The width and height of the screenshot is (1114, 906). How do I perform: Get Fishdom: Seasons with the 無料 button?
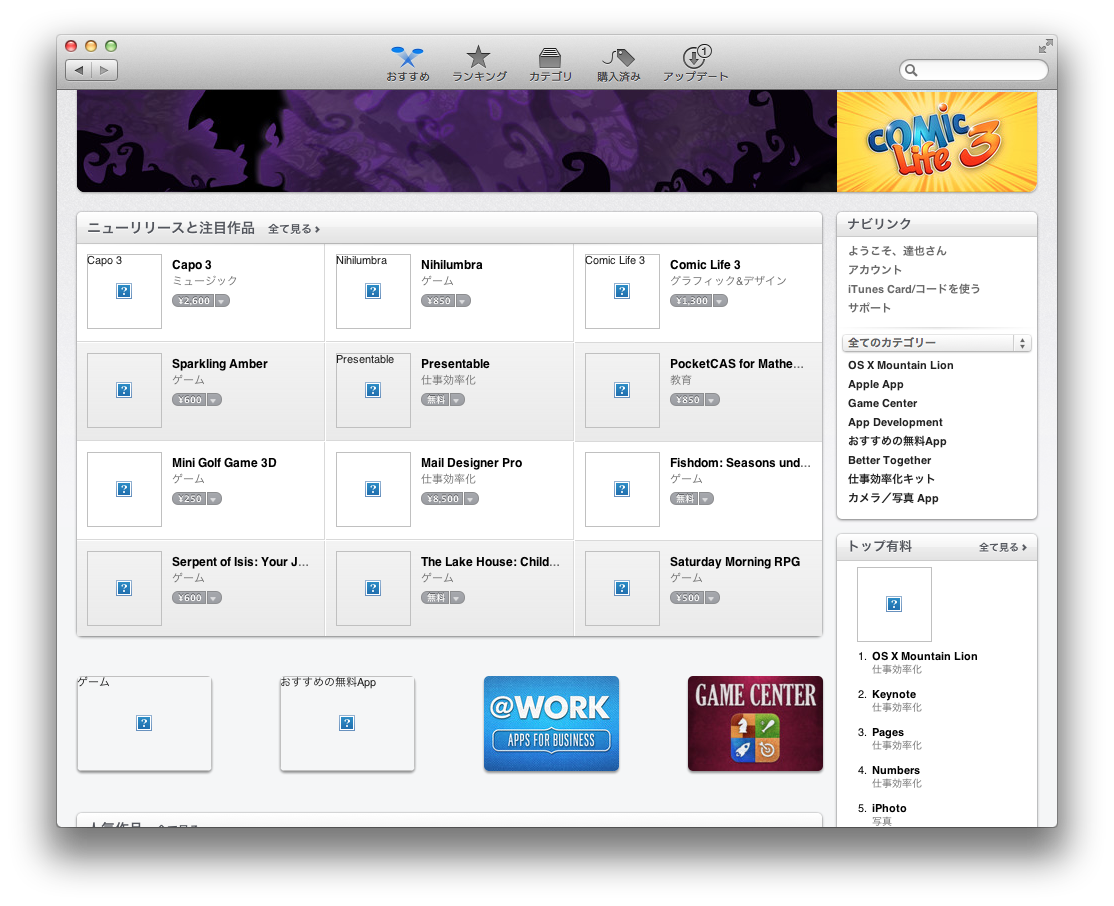[684, 499]
